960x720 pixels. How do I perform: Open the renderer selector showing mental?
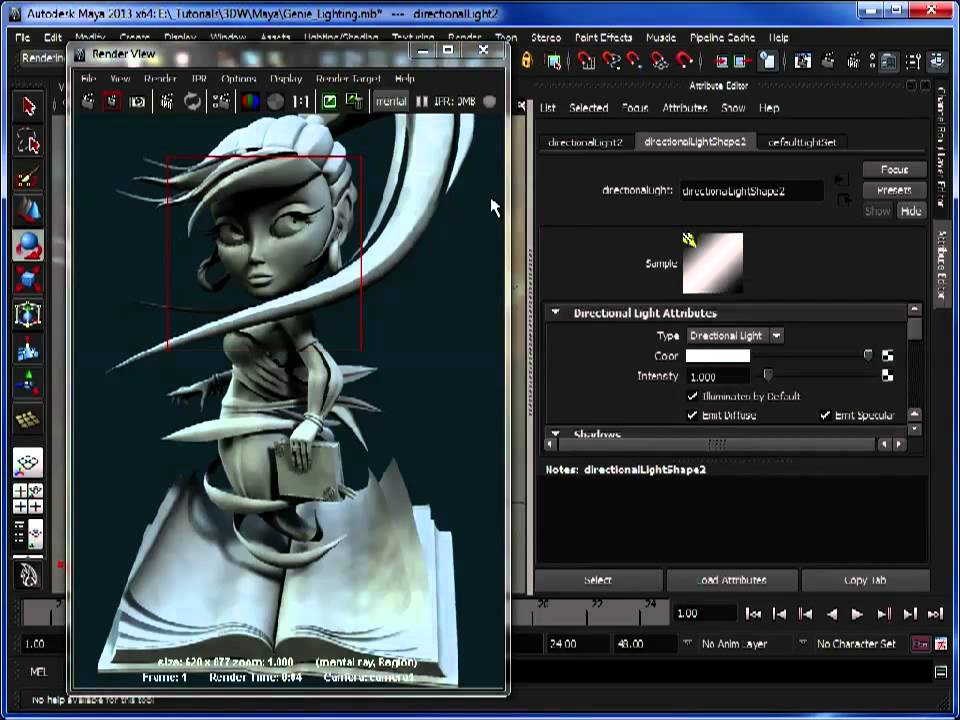point(391,102)
